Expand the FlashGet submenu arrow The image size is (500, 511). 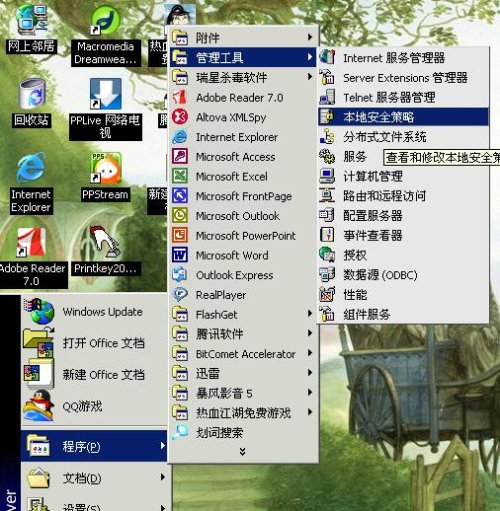click(310, 314)
